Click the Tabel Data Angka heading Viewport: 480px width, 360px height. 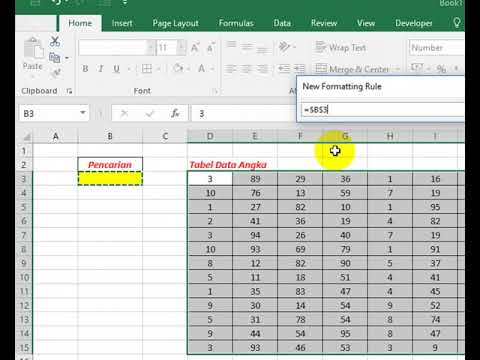click(228, 165)
